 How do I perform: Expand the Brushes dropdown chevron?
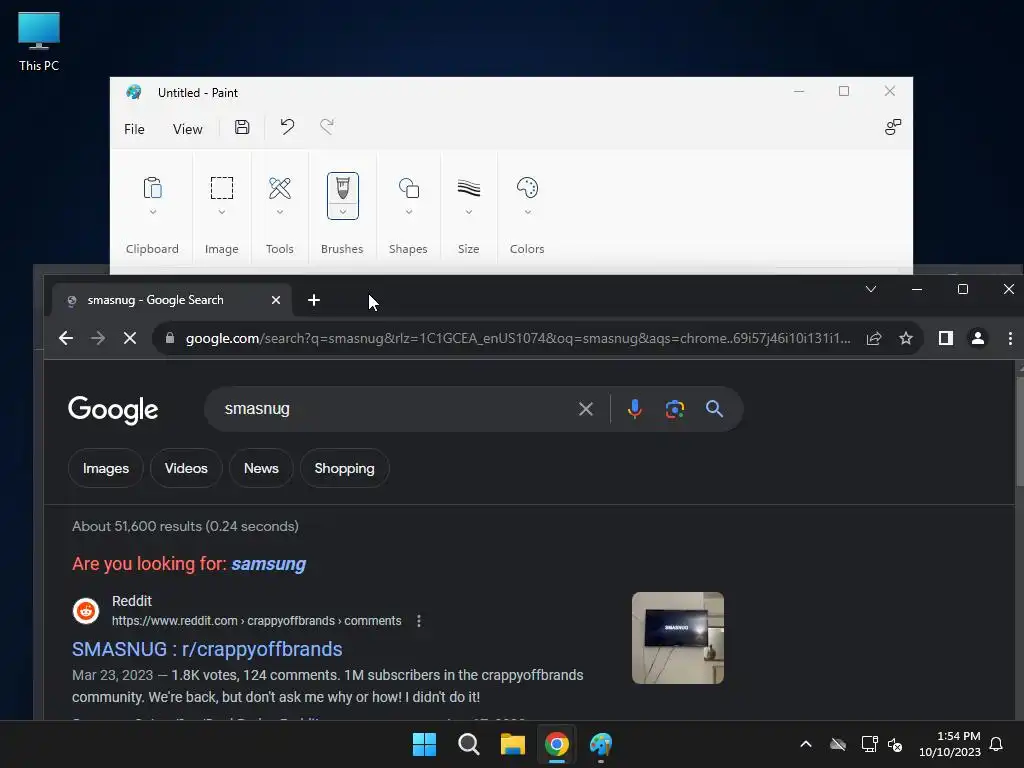point(343,212)
